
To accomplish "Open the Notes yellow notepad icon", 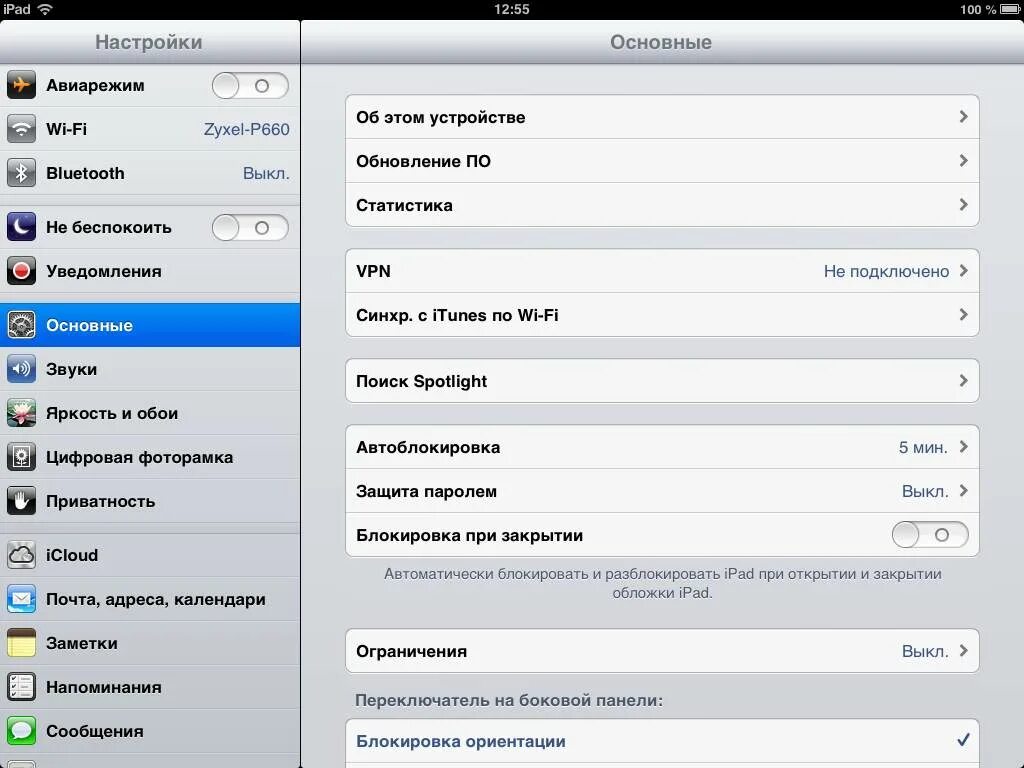I will (x=21, y=643).
